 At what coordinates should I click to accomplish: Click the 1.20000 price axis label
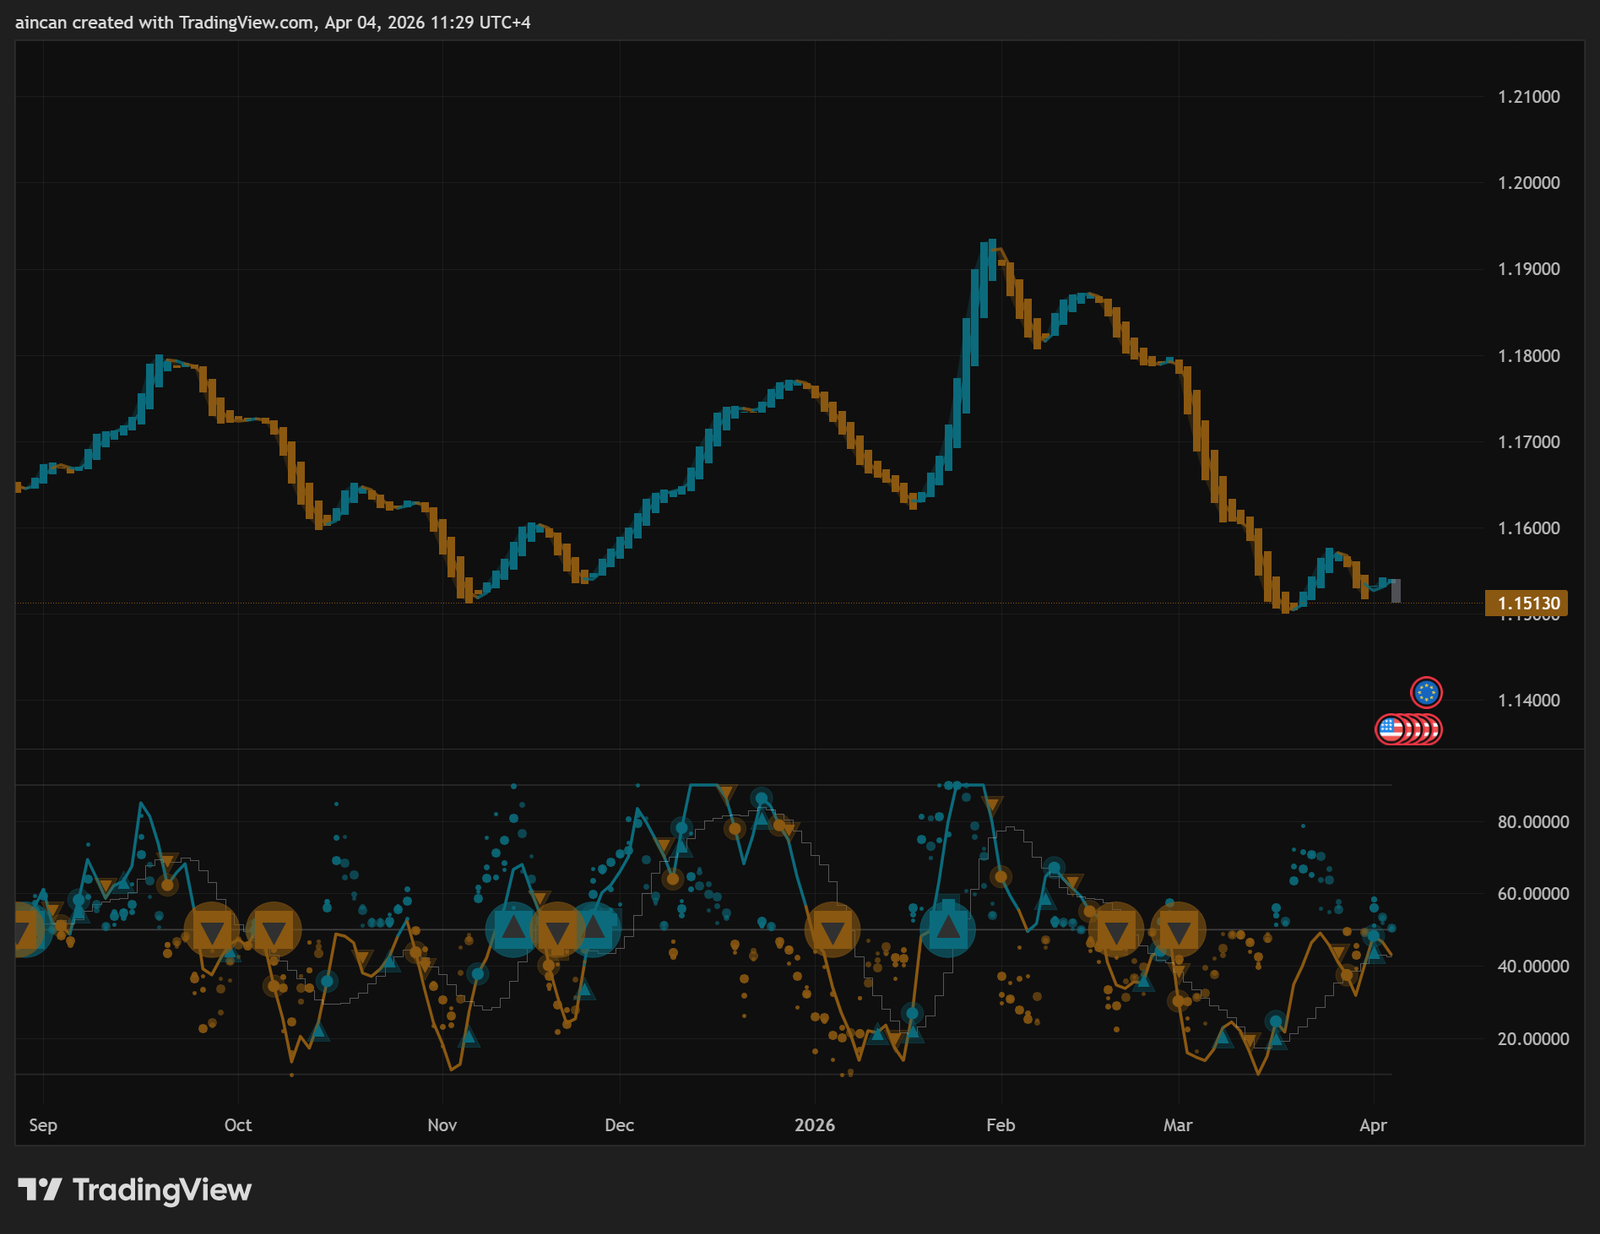point(1528,183)
